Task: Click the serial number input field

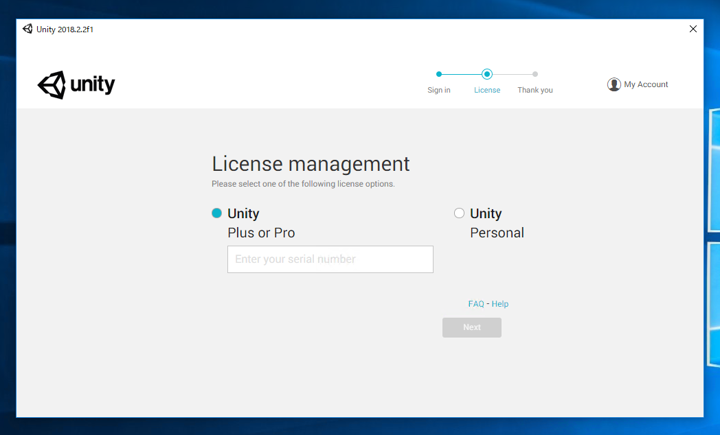Action: click(330, 259)
